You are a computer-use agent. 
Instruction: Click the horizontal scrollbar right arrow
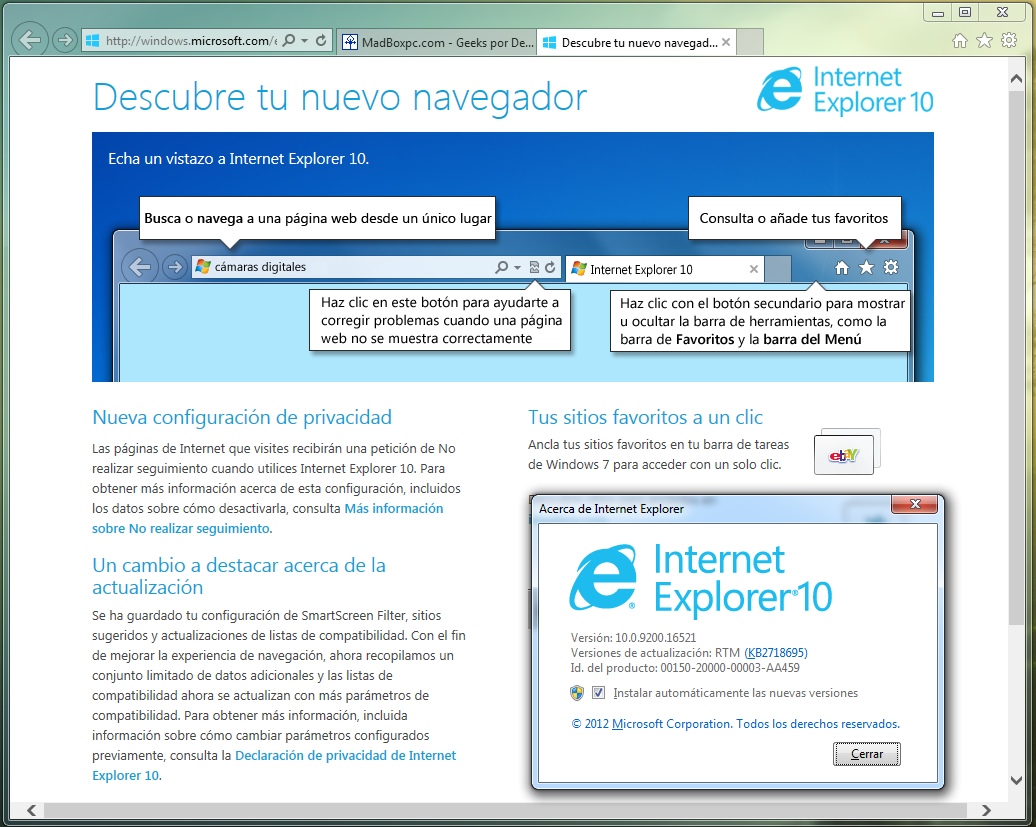click(986, 810)
